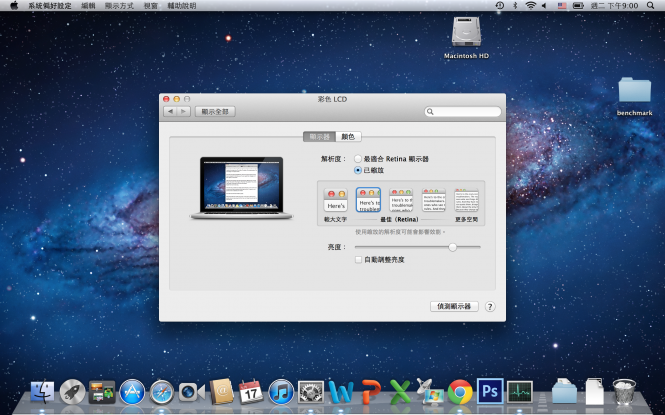Open the blue folder stack in Dock
665x415 pixels.
point(564,391)
